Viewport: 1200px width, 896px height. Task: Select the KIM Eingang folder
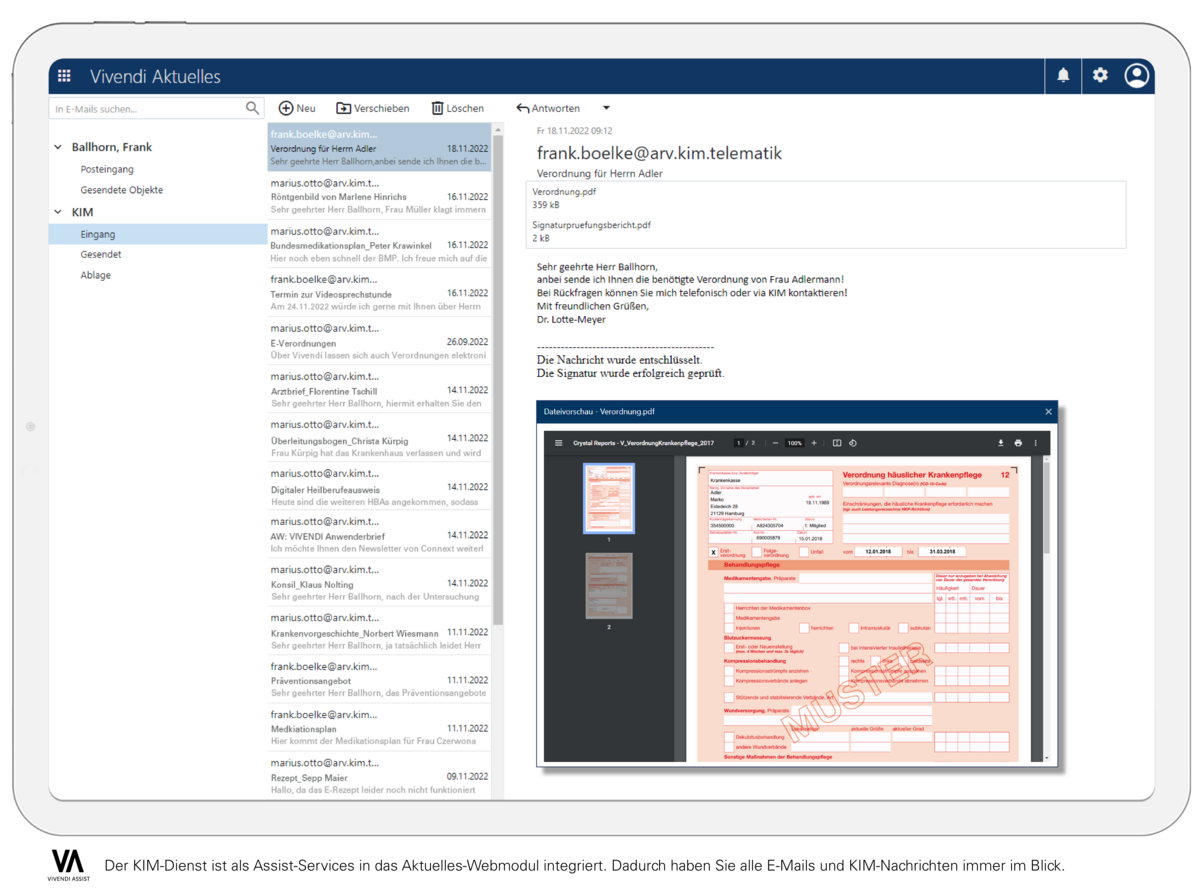pyautogui.click(x=157, y=234)
